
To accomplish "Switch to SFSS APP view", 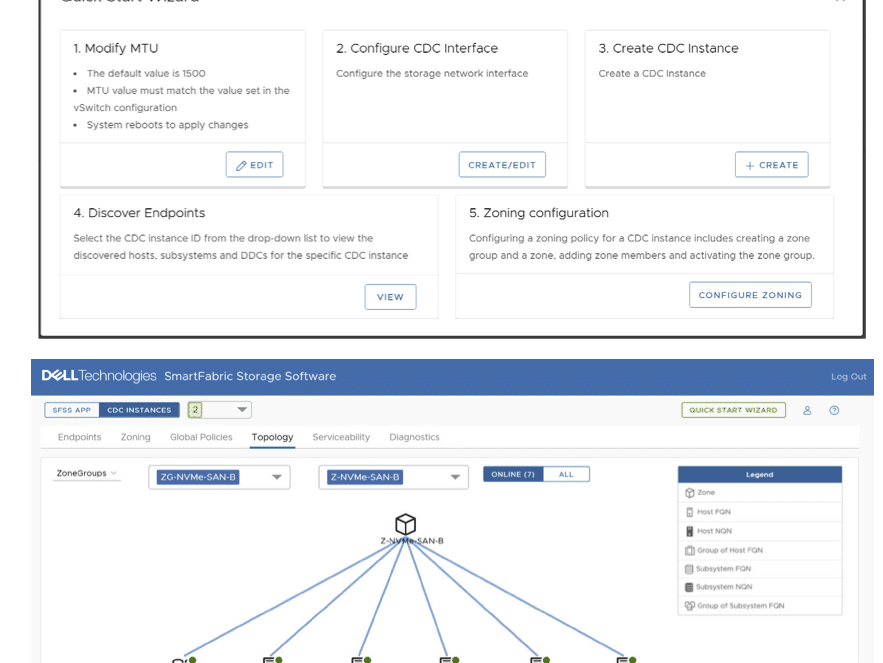I will [x=72, y=410].
